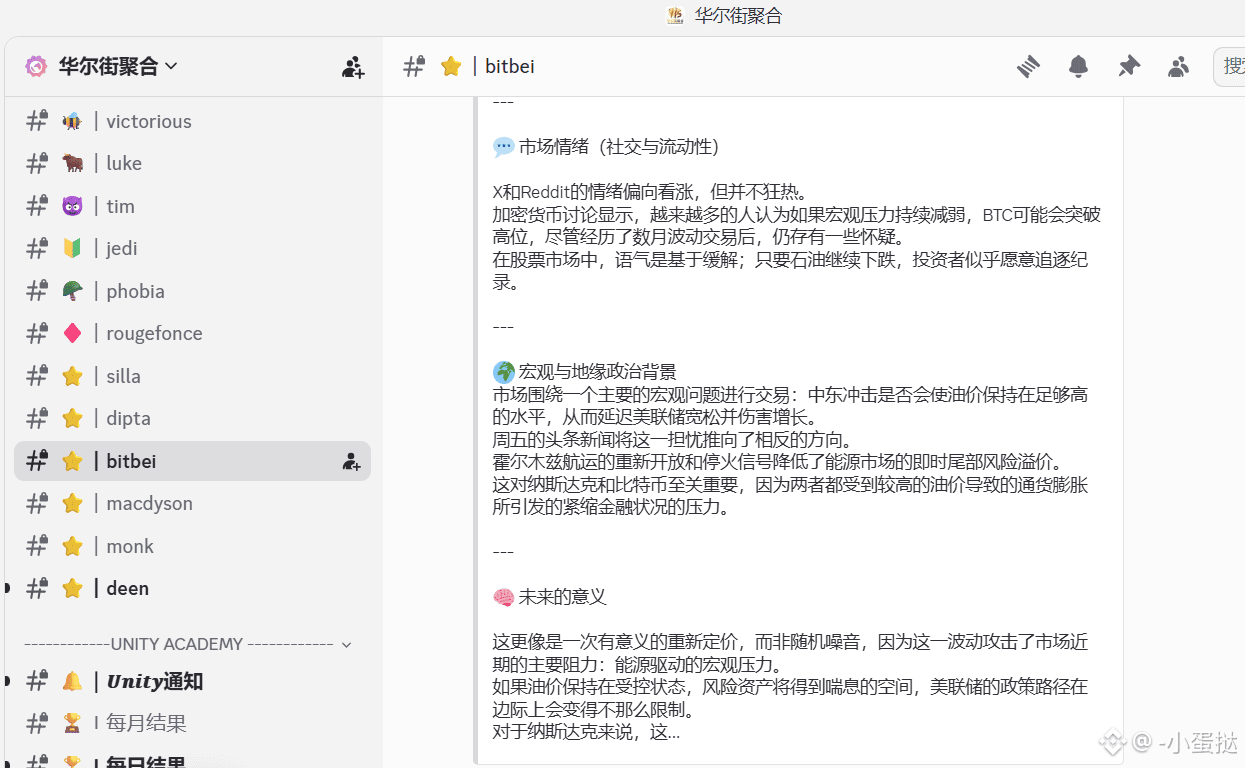Click the notification bell icon in header
This screenshot has height=768, width=1245.
click(1078, 66)
